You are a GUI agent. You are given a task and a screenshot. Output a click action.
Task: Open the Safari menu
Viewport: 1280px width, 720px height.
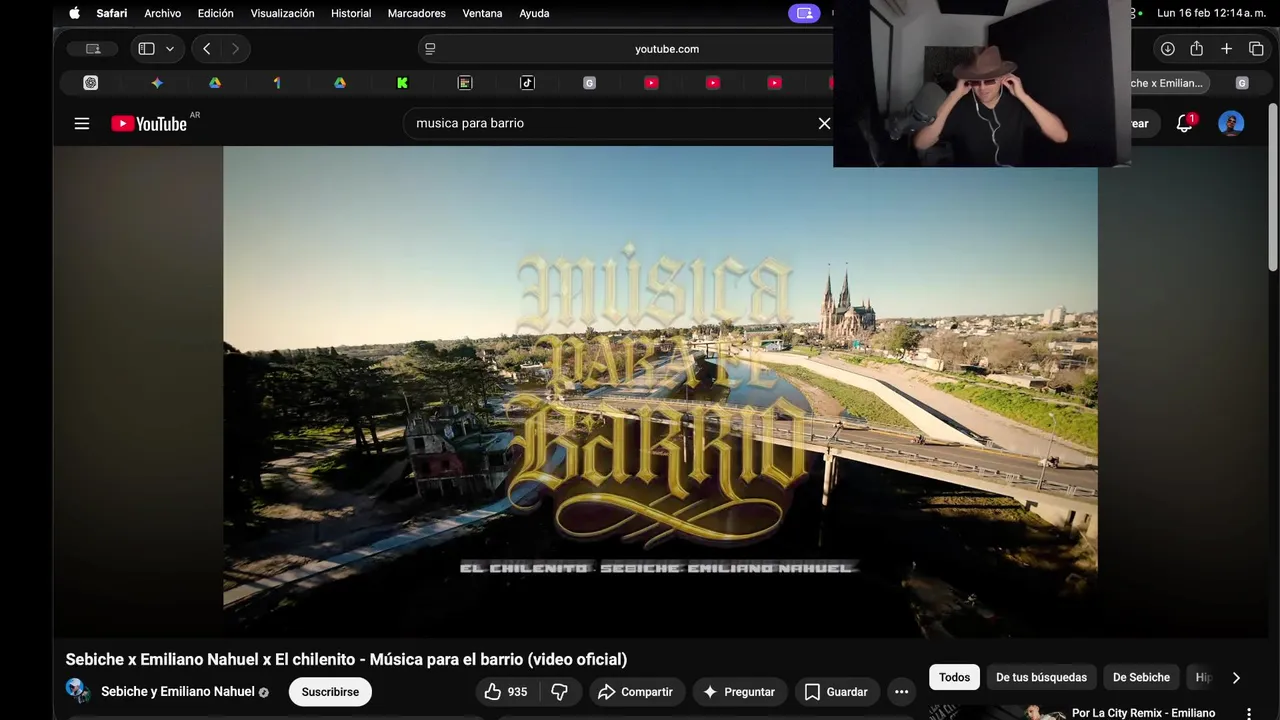pos(111,13)
